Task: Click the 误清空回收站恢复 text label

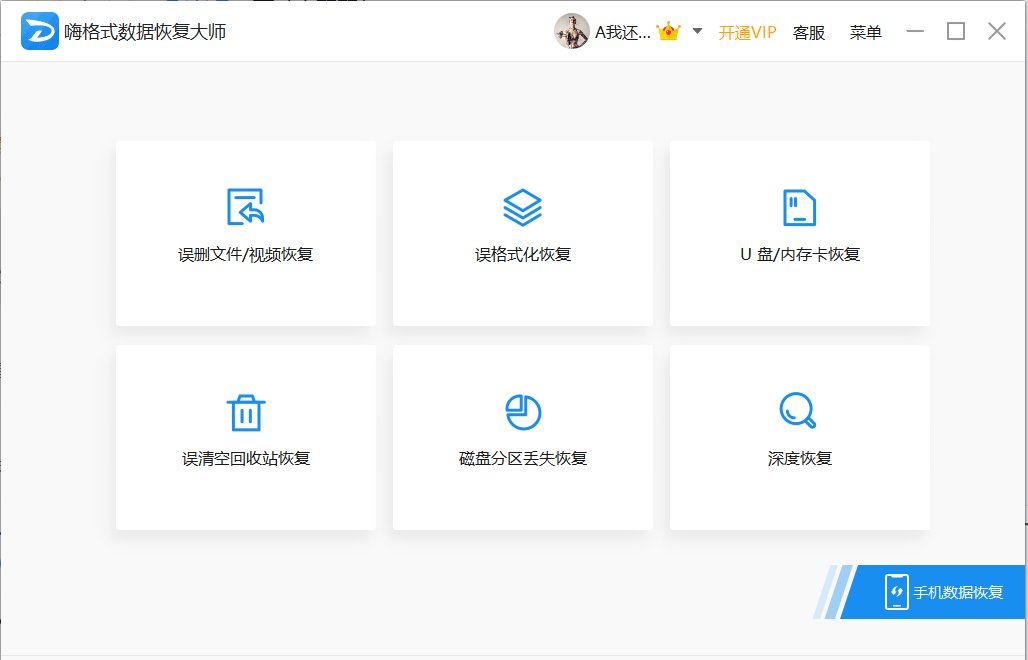Action: click(x=246, y=458)
